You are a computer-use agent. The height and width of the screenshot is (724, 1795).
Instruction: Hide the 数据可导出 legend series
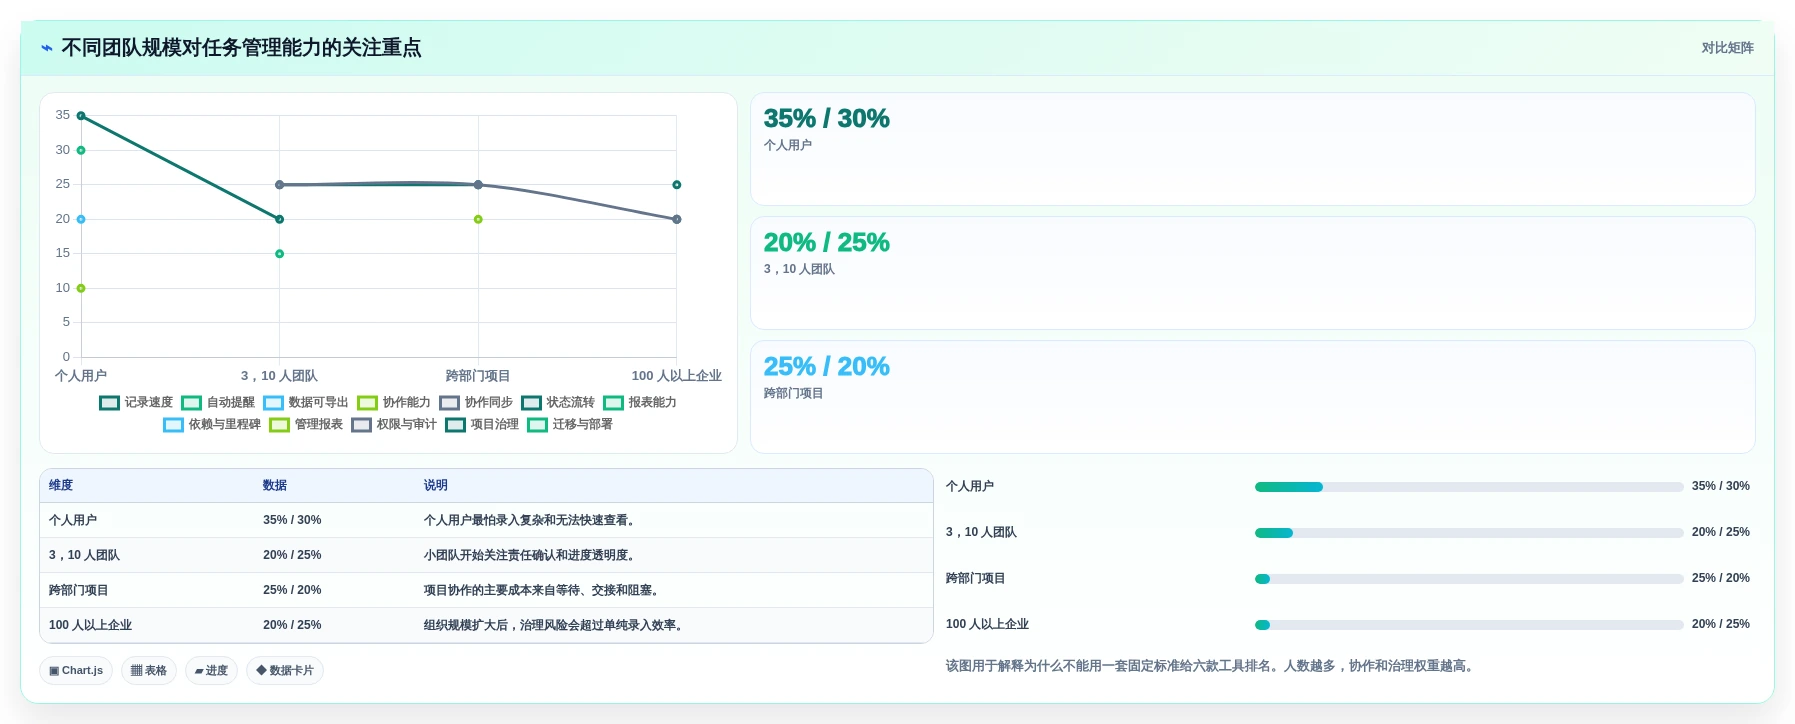(x=306, y=402)
